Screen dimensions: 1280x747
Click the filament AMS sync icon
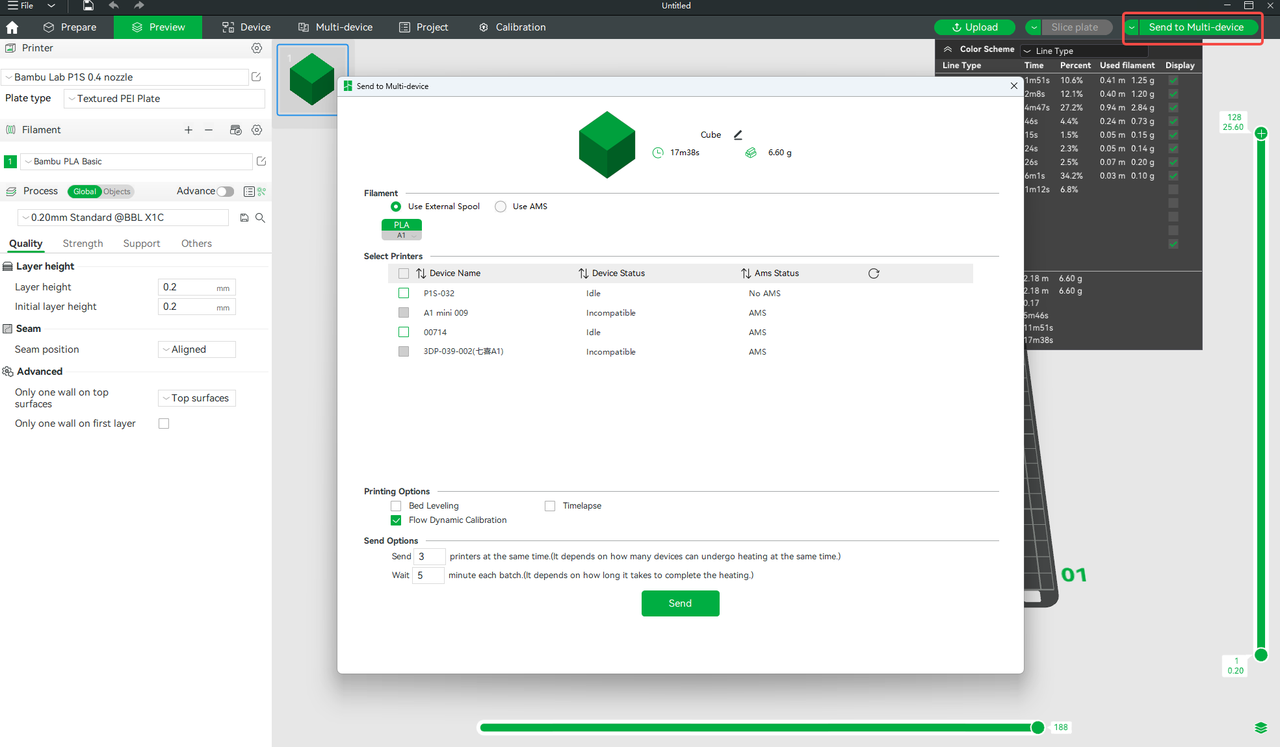point(236,130)
